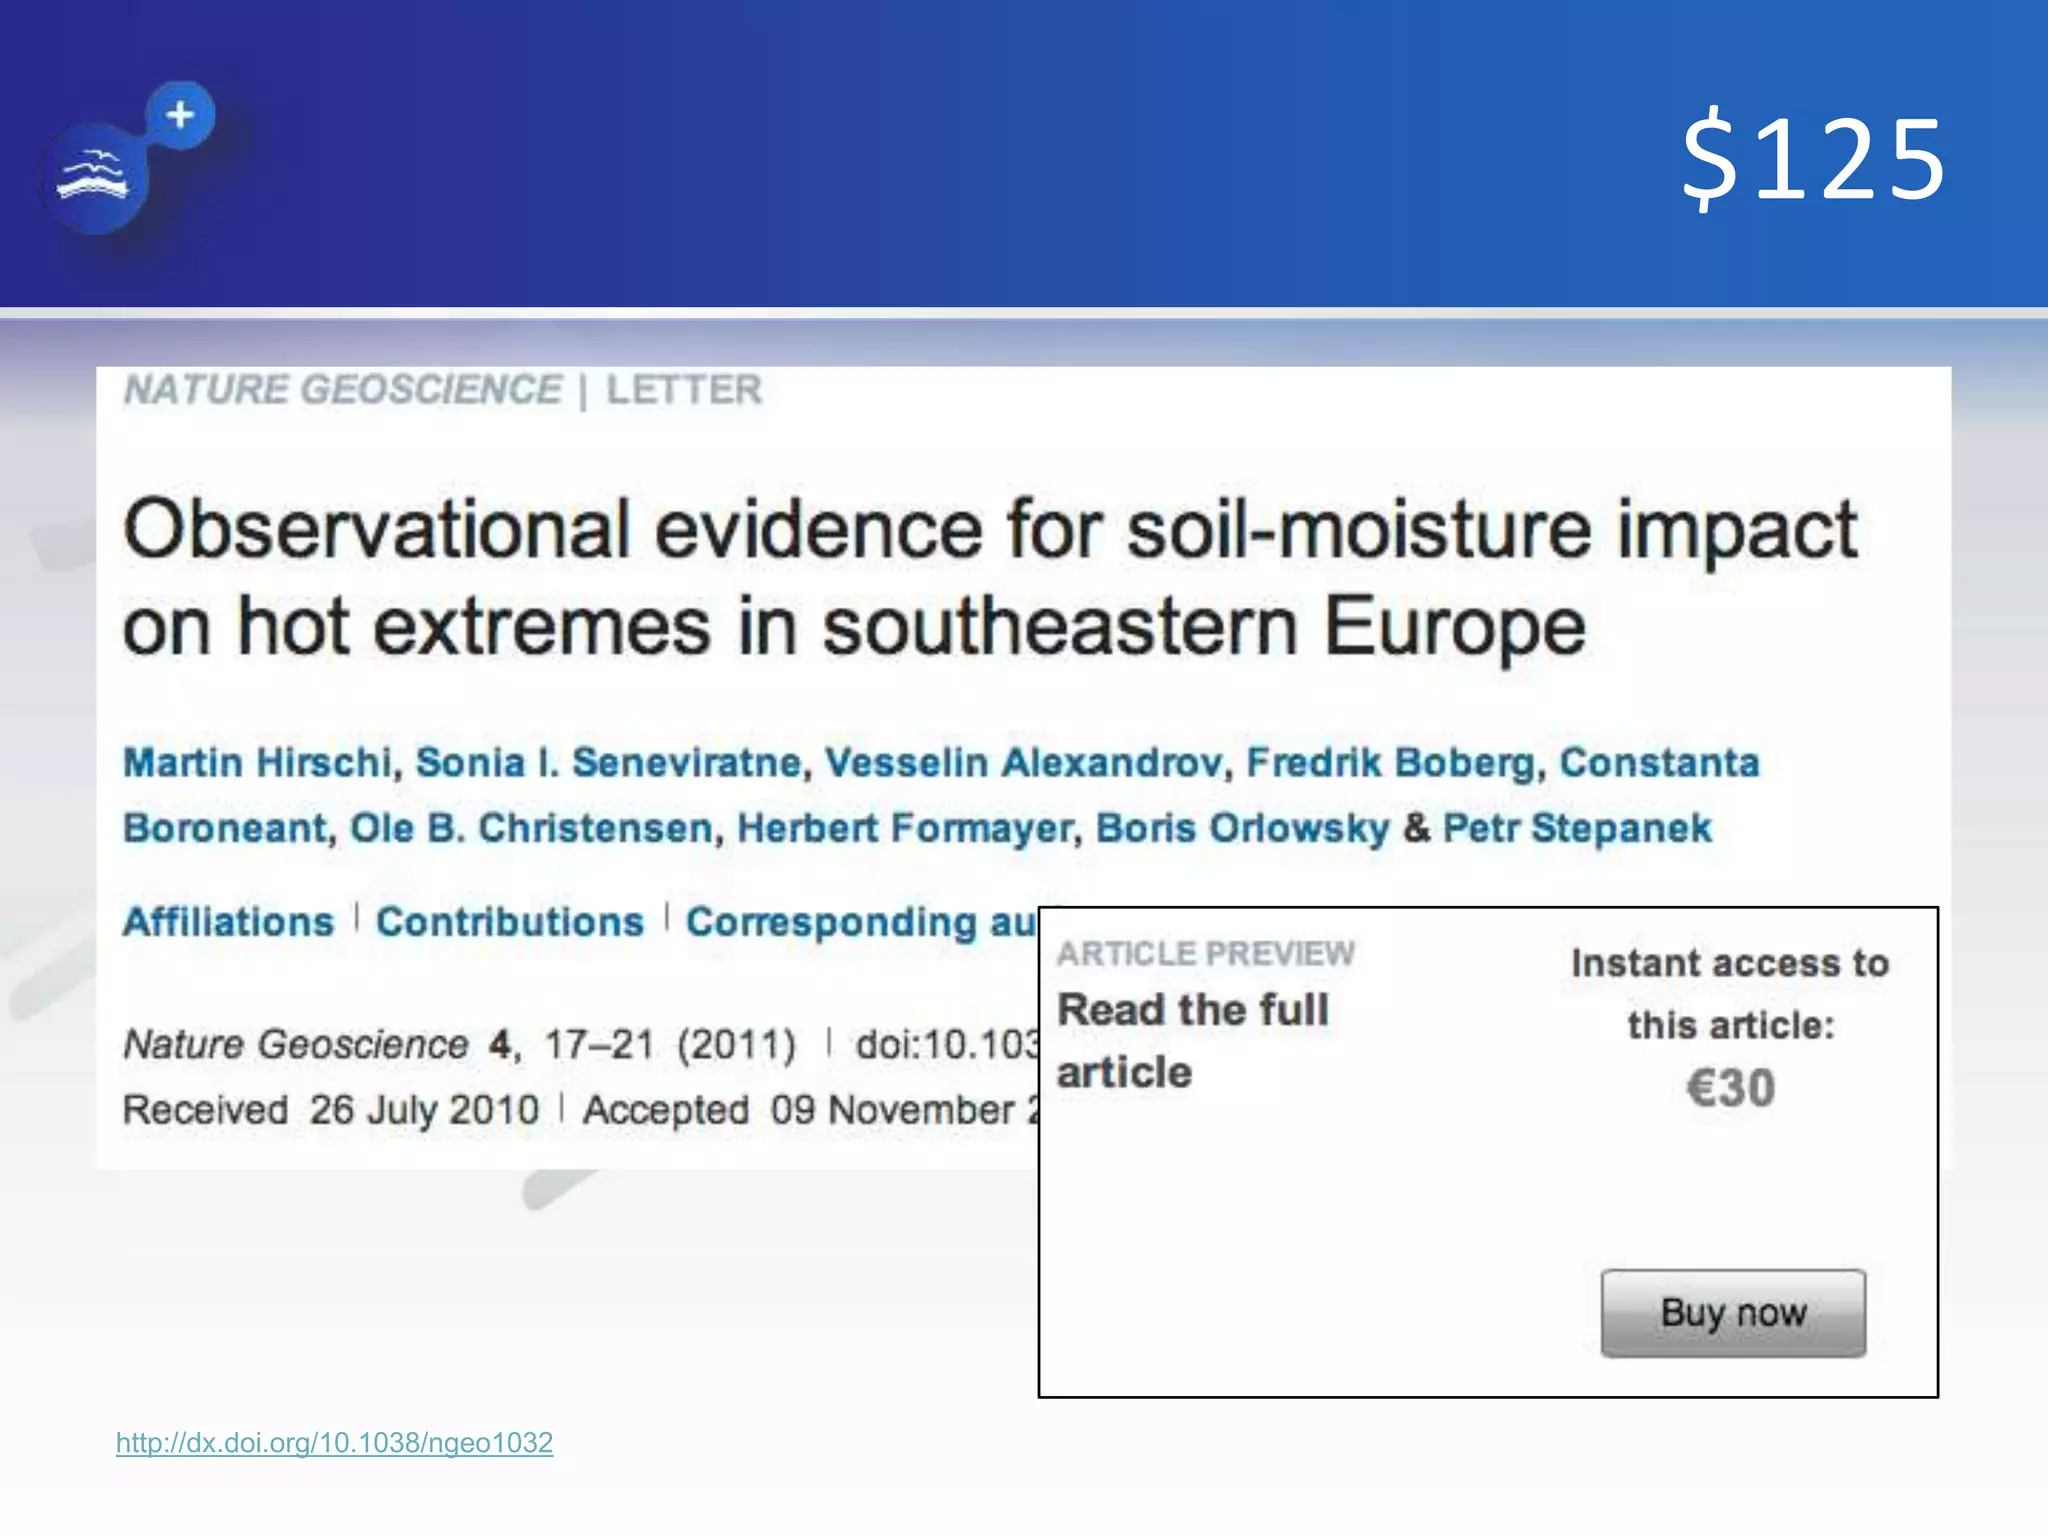
Task: Open author link Petr Stepanek
Action: 1577,828
